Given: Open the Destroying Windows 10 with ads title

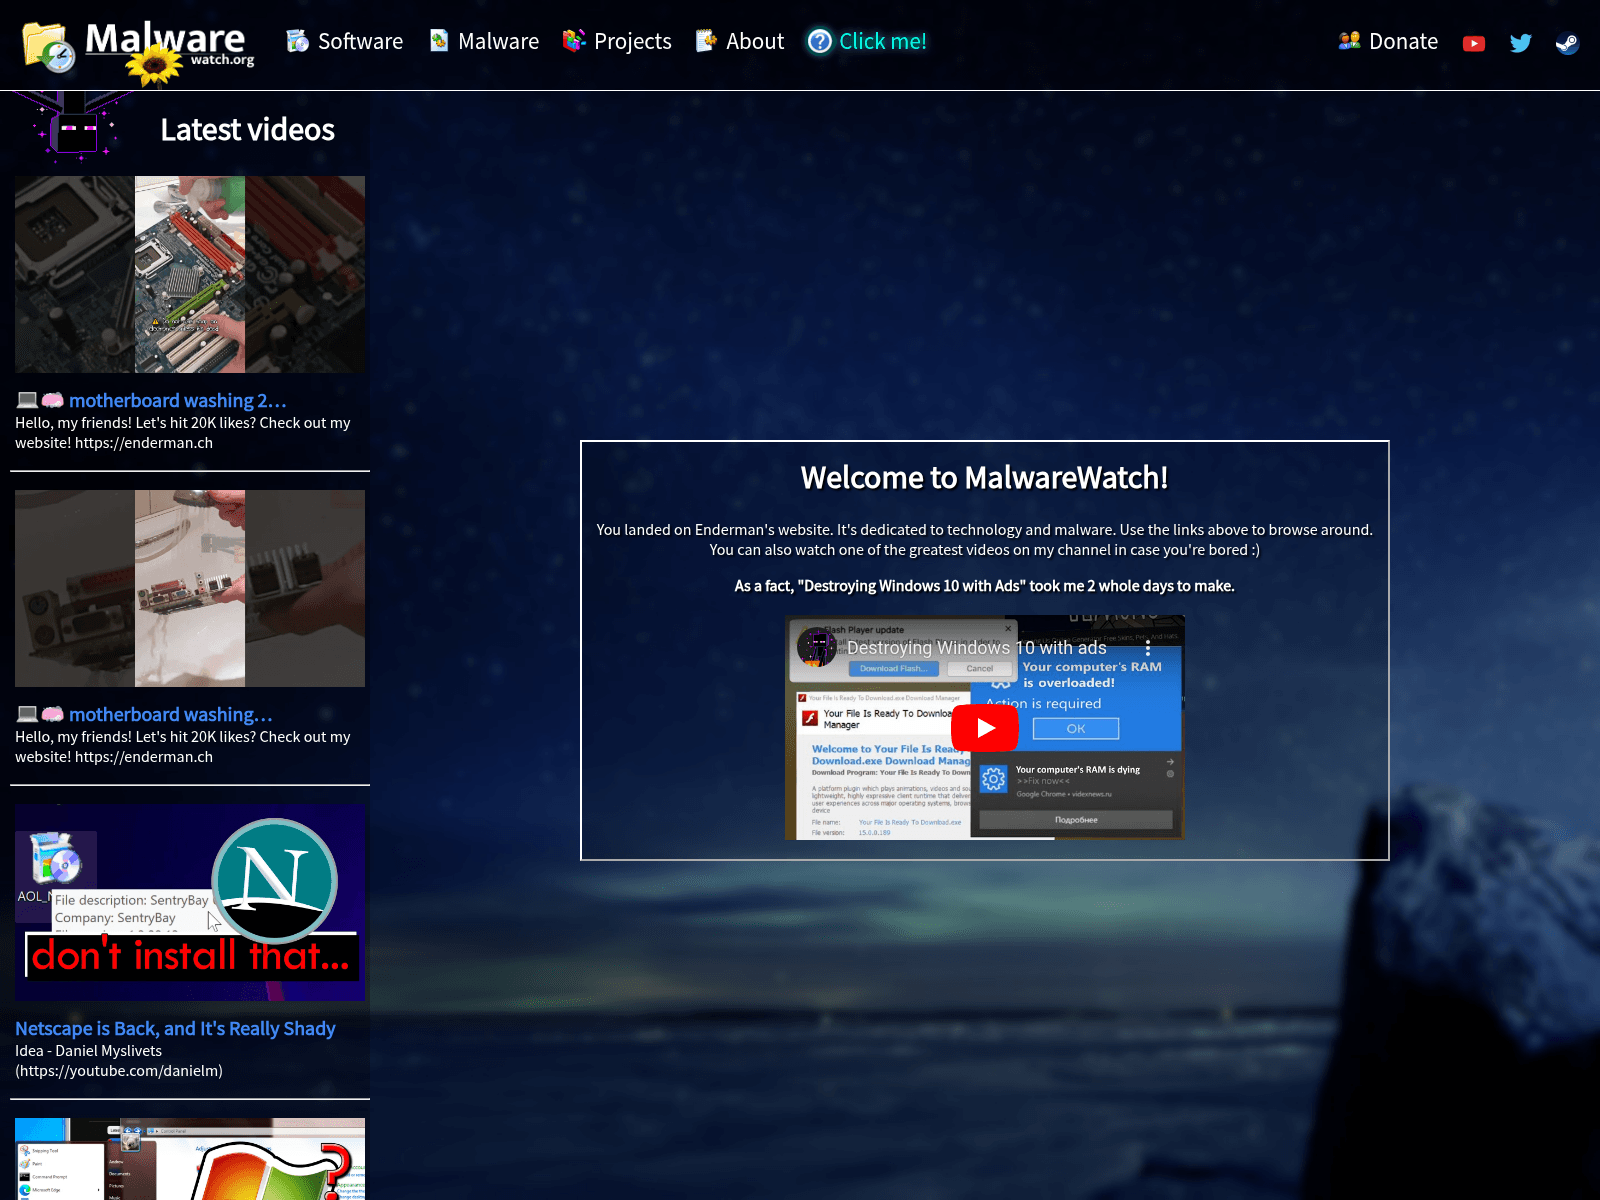Looking at the screenshot, I should [977, 648].
